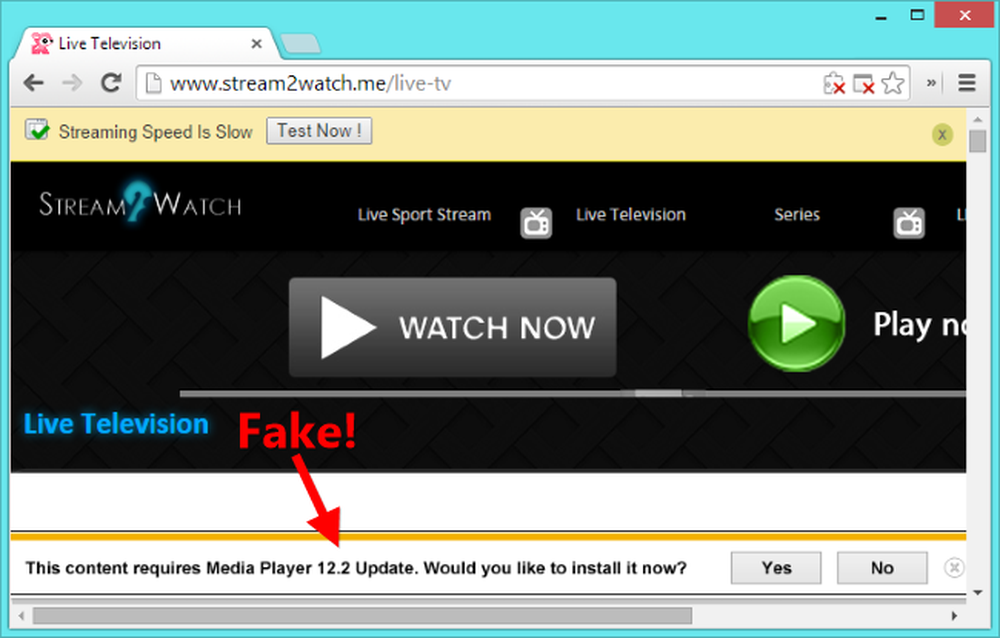The height and width of the screenshot is (638, 1000).
Task: Click the browser forward arrow
Action: (71, 83)
